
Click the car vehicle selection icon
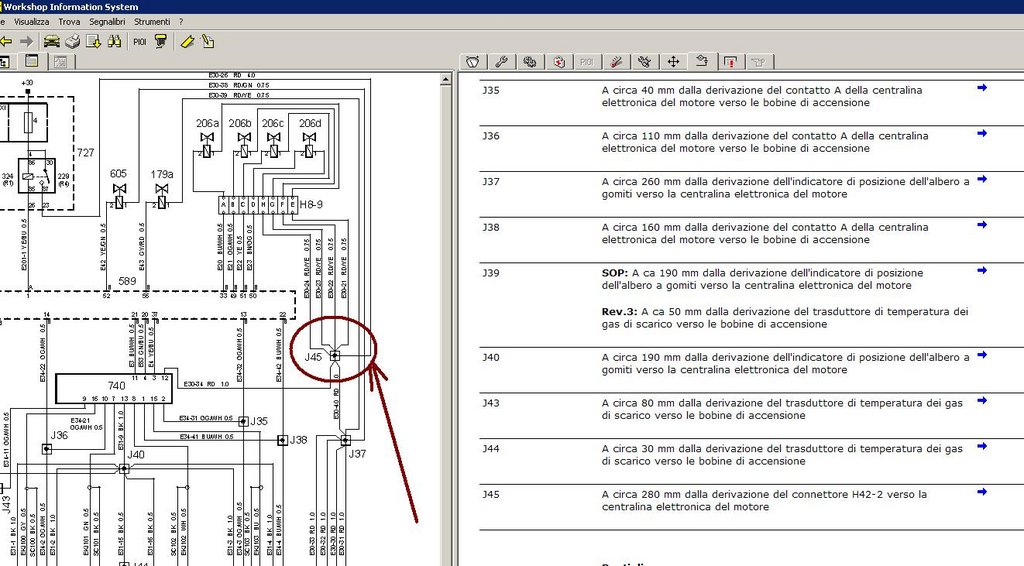click(x=50, y=42)
